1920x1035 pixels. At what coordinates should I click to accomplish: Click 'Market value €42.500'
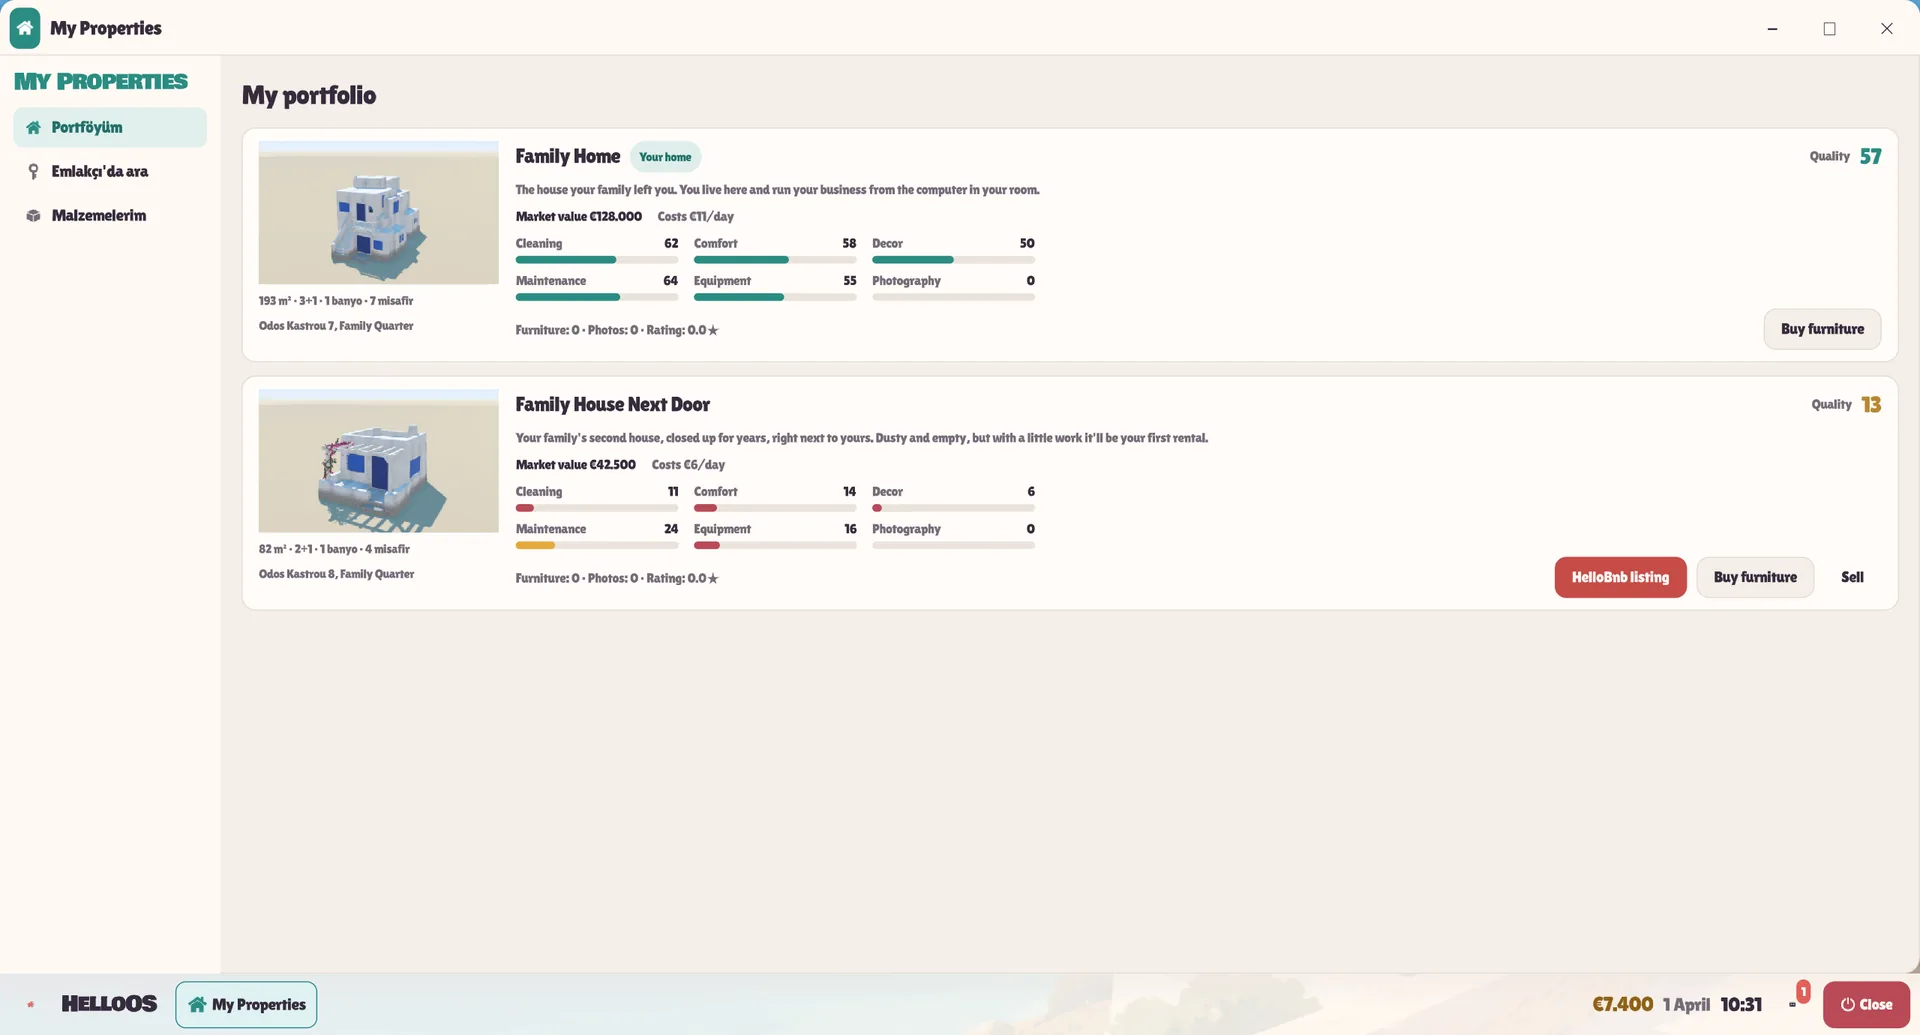(575, 465)
